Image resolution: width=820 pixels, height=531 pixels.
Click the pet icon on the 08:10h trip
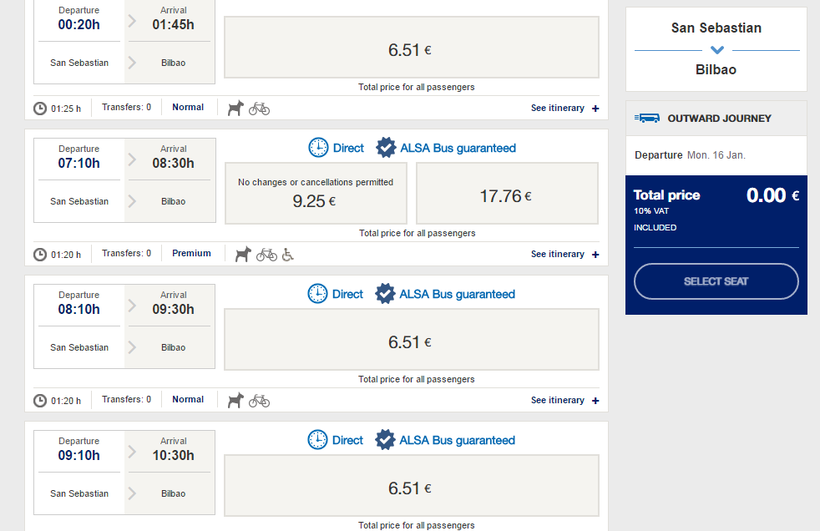(235, 400)
